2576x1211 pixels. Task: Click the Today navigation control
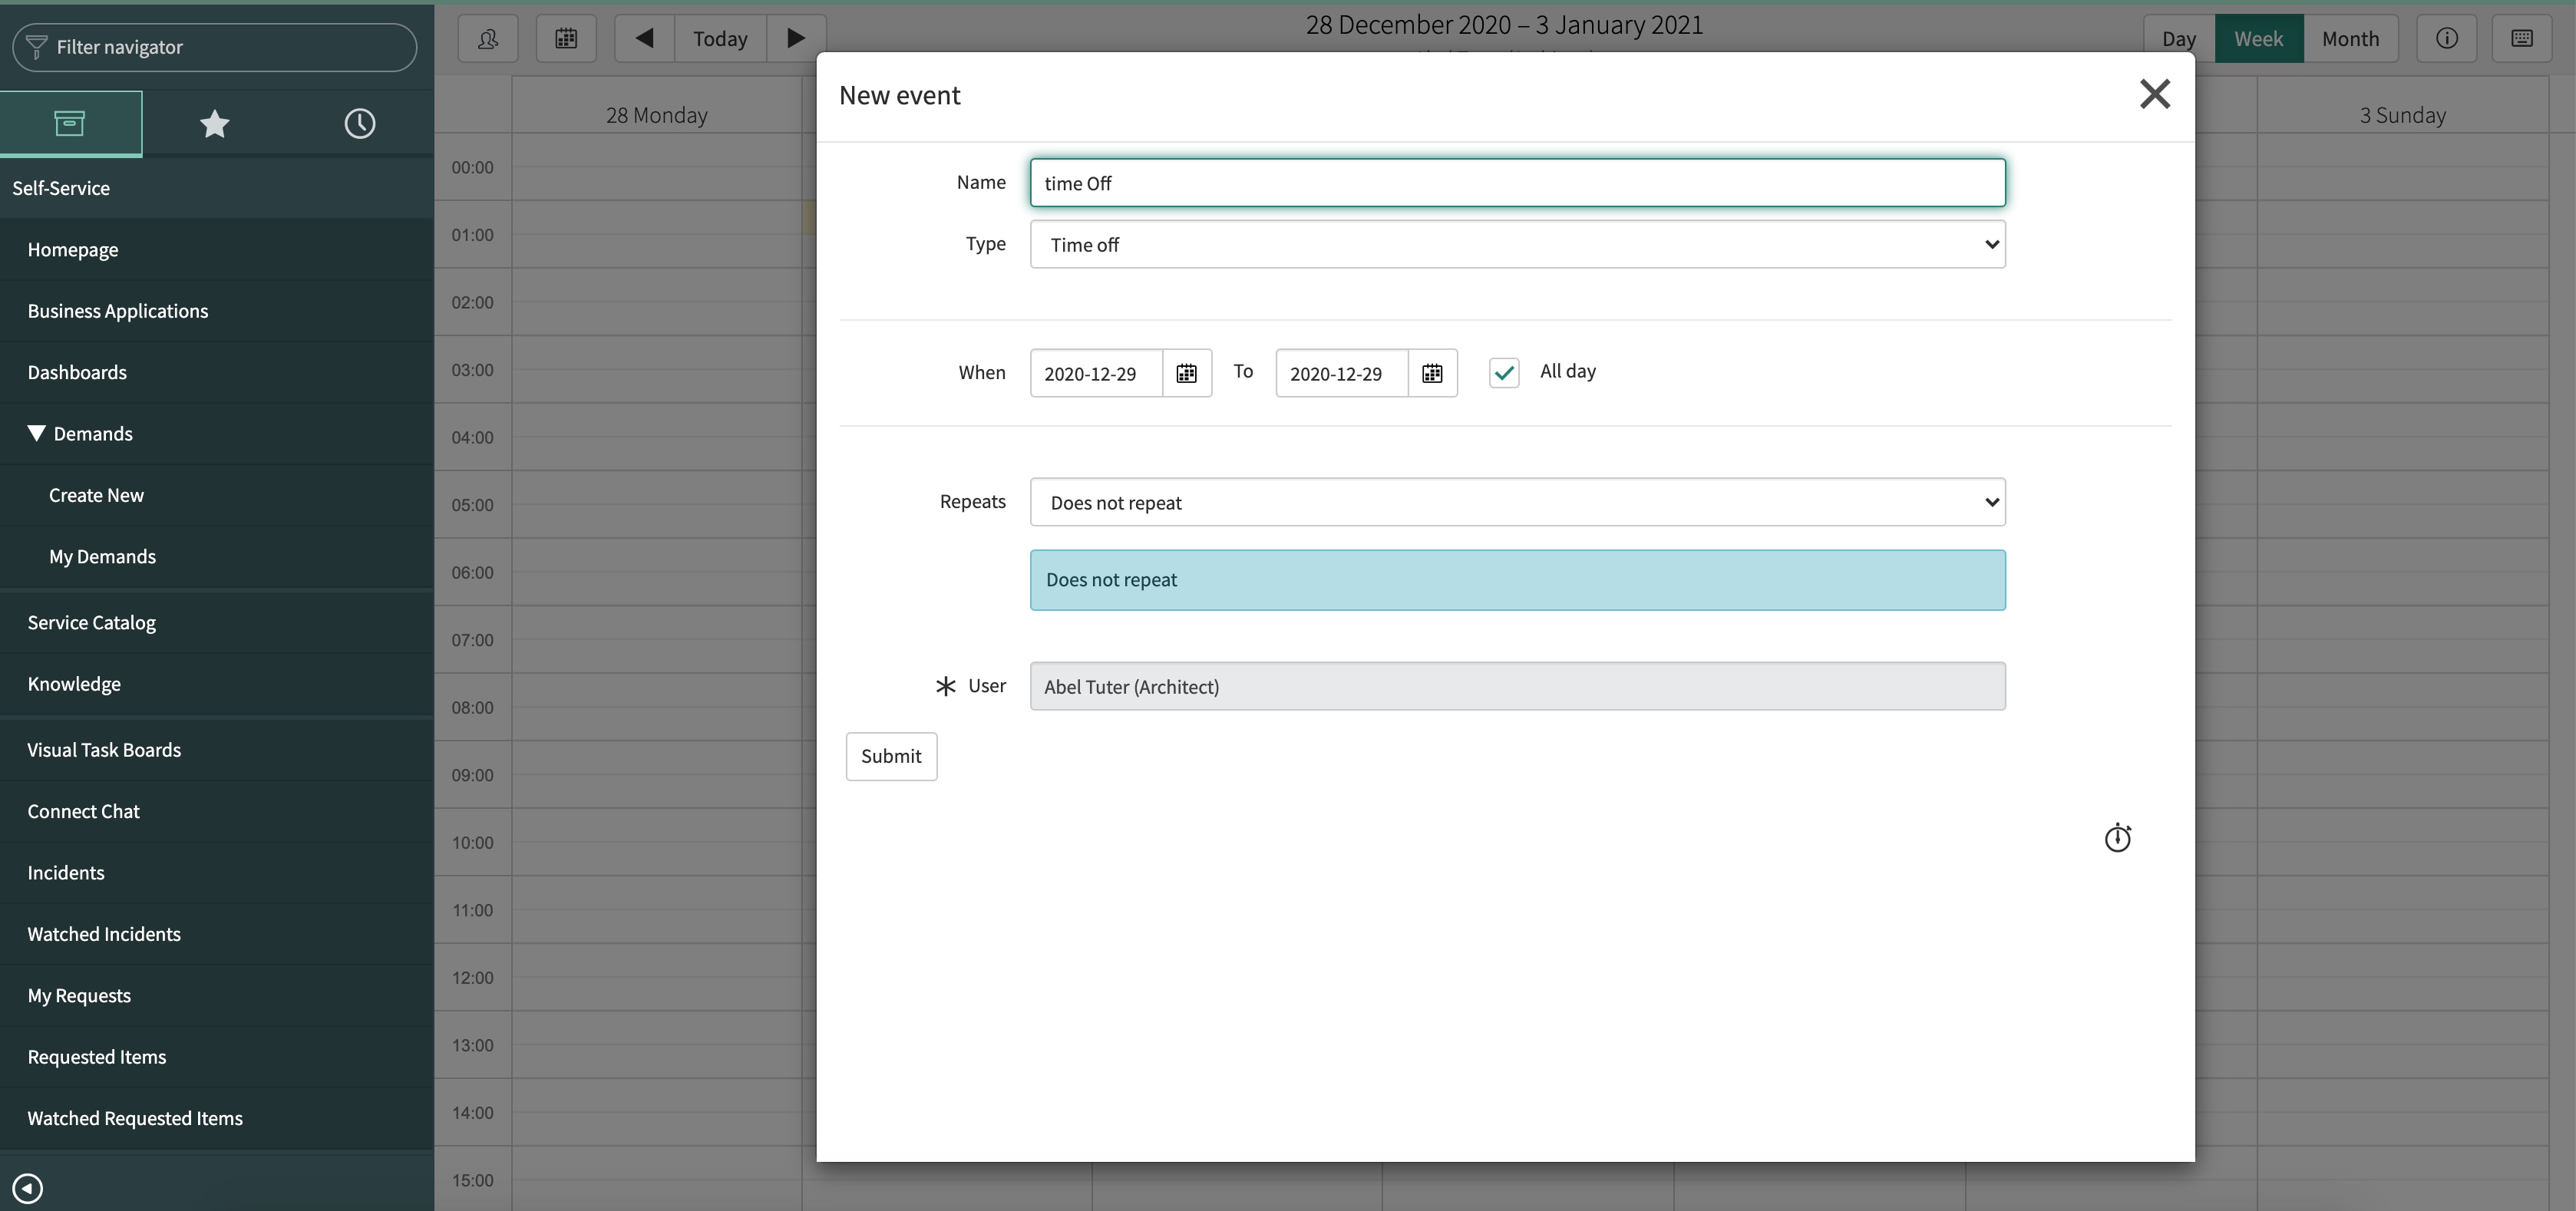[719, 38]
